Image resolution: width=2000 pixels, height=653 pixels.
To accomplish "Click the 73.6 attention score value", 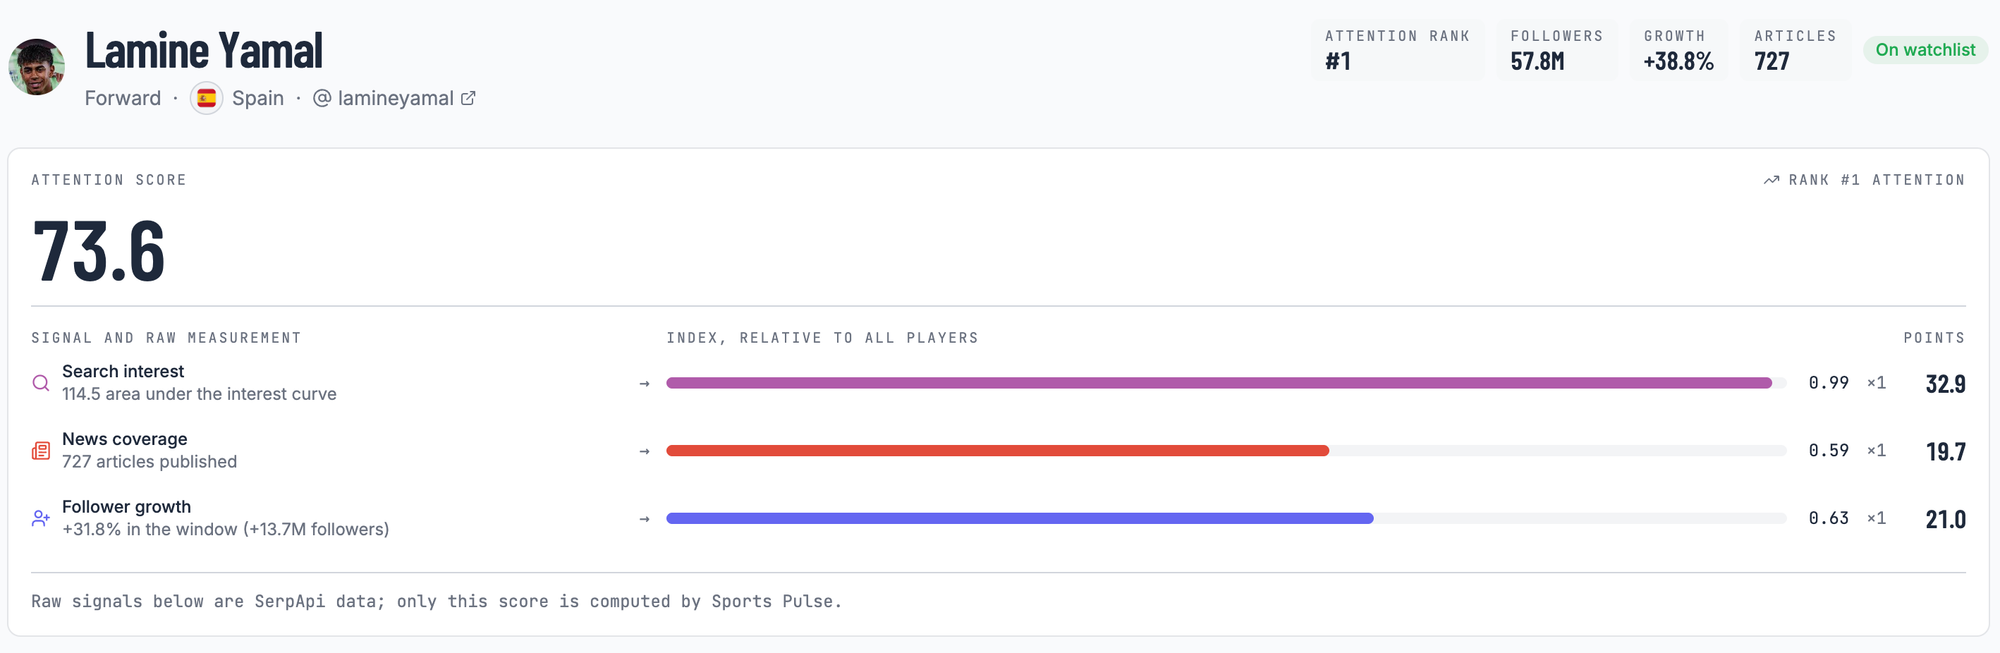I will (x=99, y=251).
